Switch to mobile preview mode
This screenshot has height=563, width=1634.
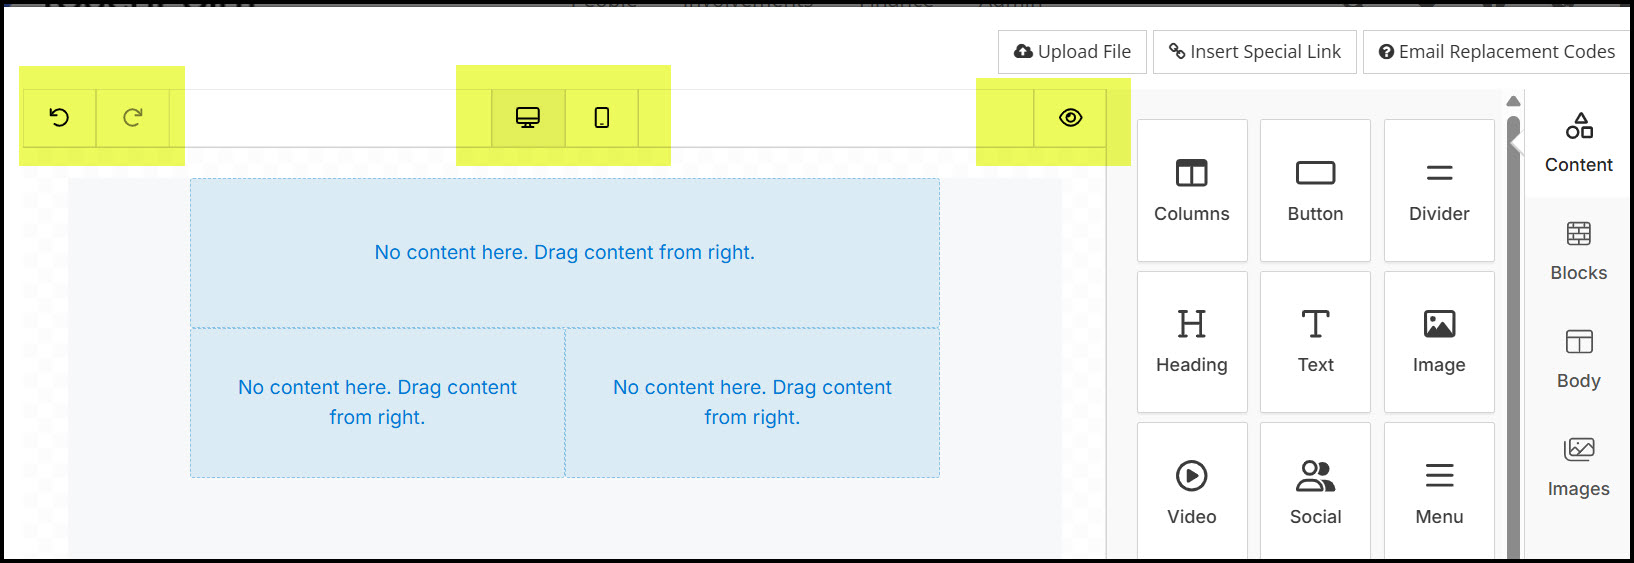click(601, 118)
